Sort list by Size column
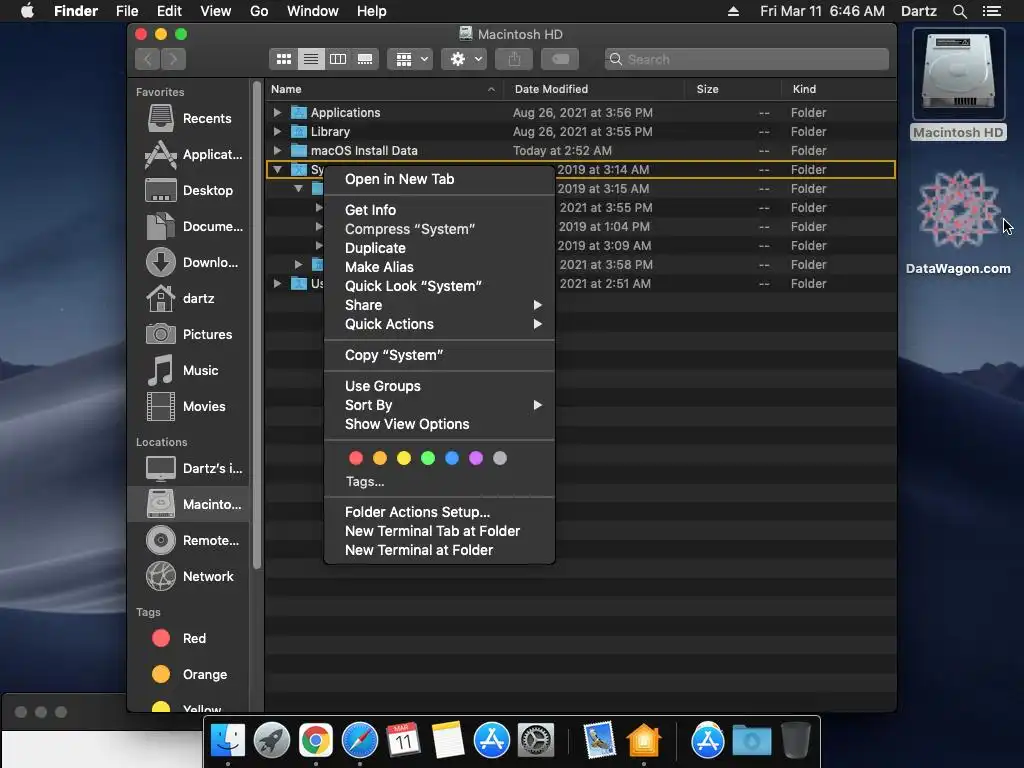 [x=733, y=89]
